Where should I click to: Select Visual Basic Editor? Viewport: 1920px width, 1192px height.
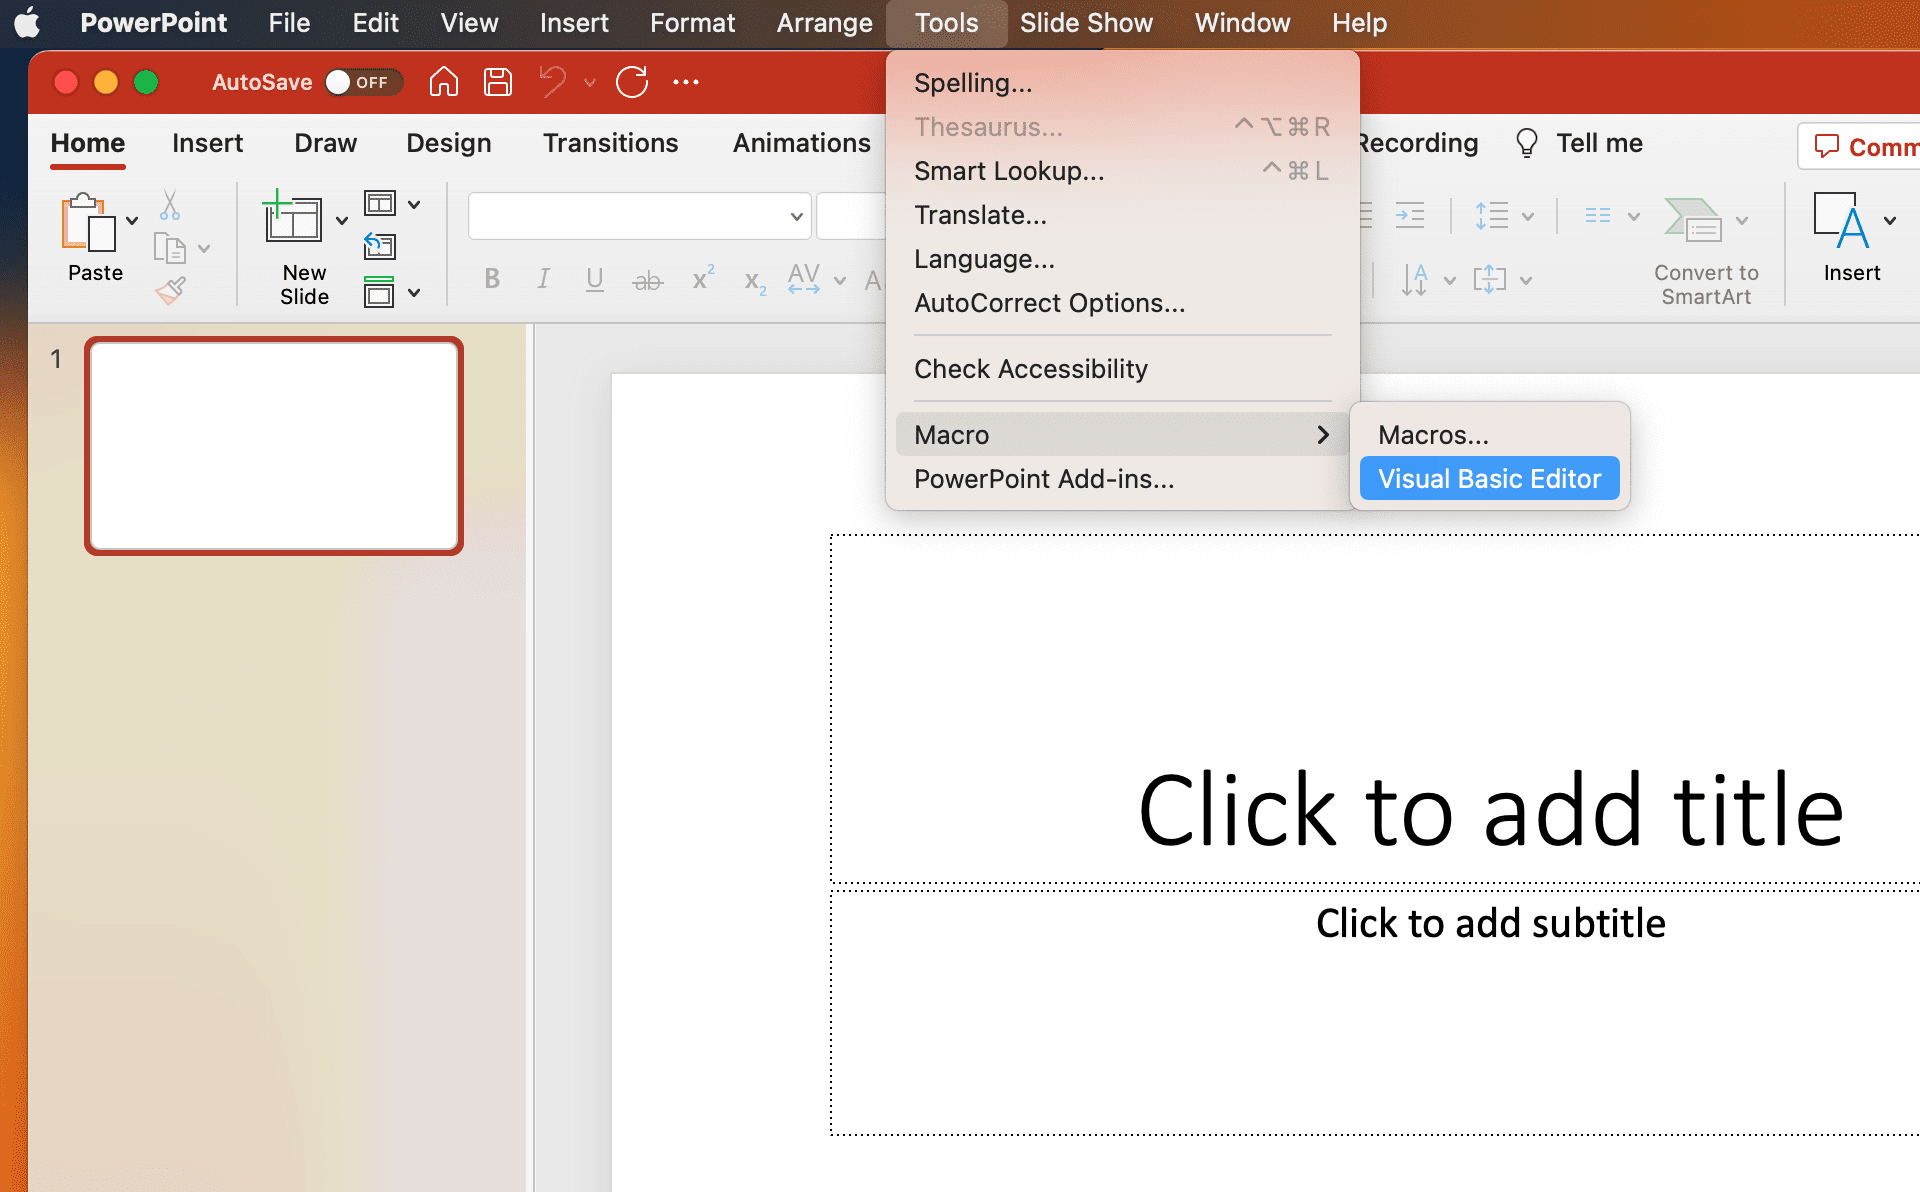point(1488,478)
